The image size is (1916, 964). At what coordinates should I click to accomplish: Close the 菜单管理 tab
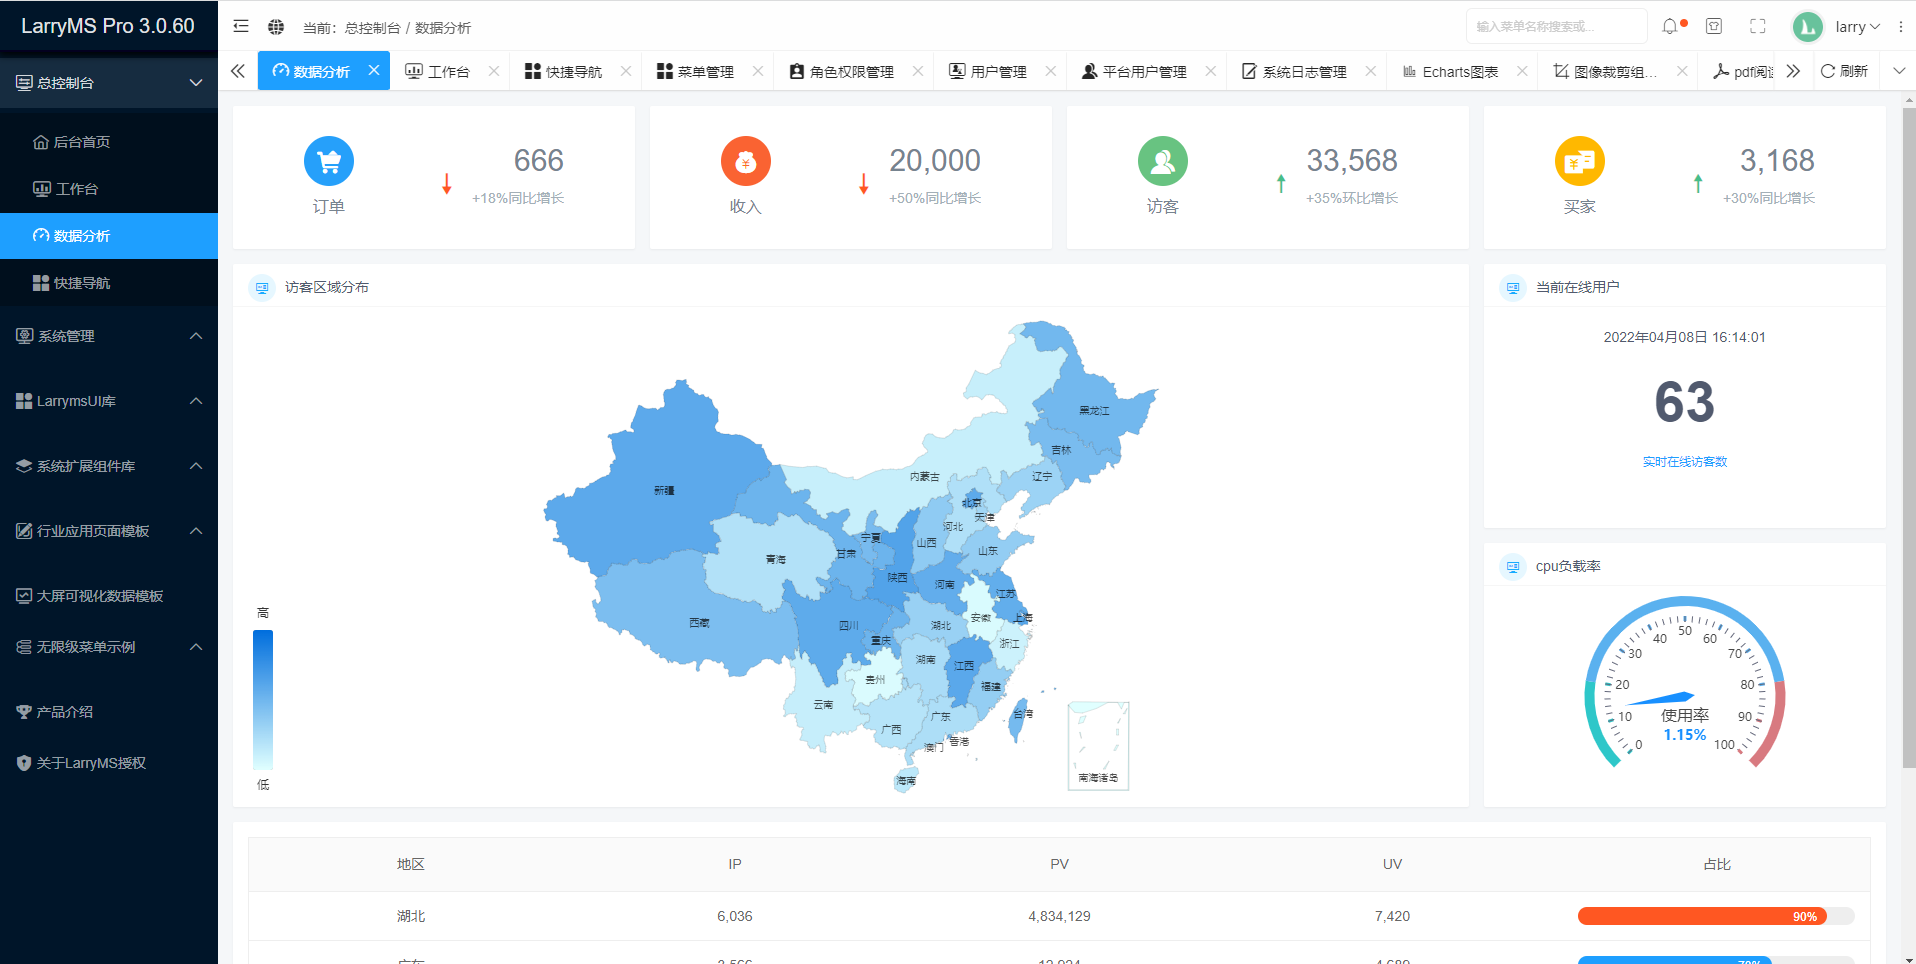(x=758, y=71)
